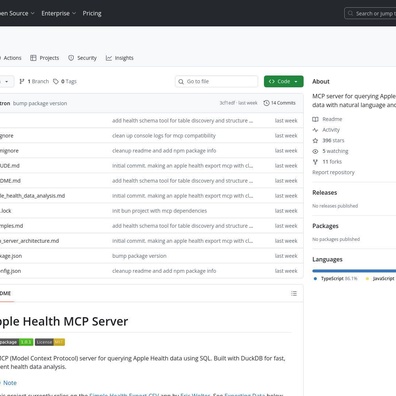The height and width of the screenshot is (396, 396).
Task: Click the search magnifier in Go to file
Action: click(181, 81)
